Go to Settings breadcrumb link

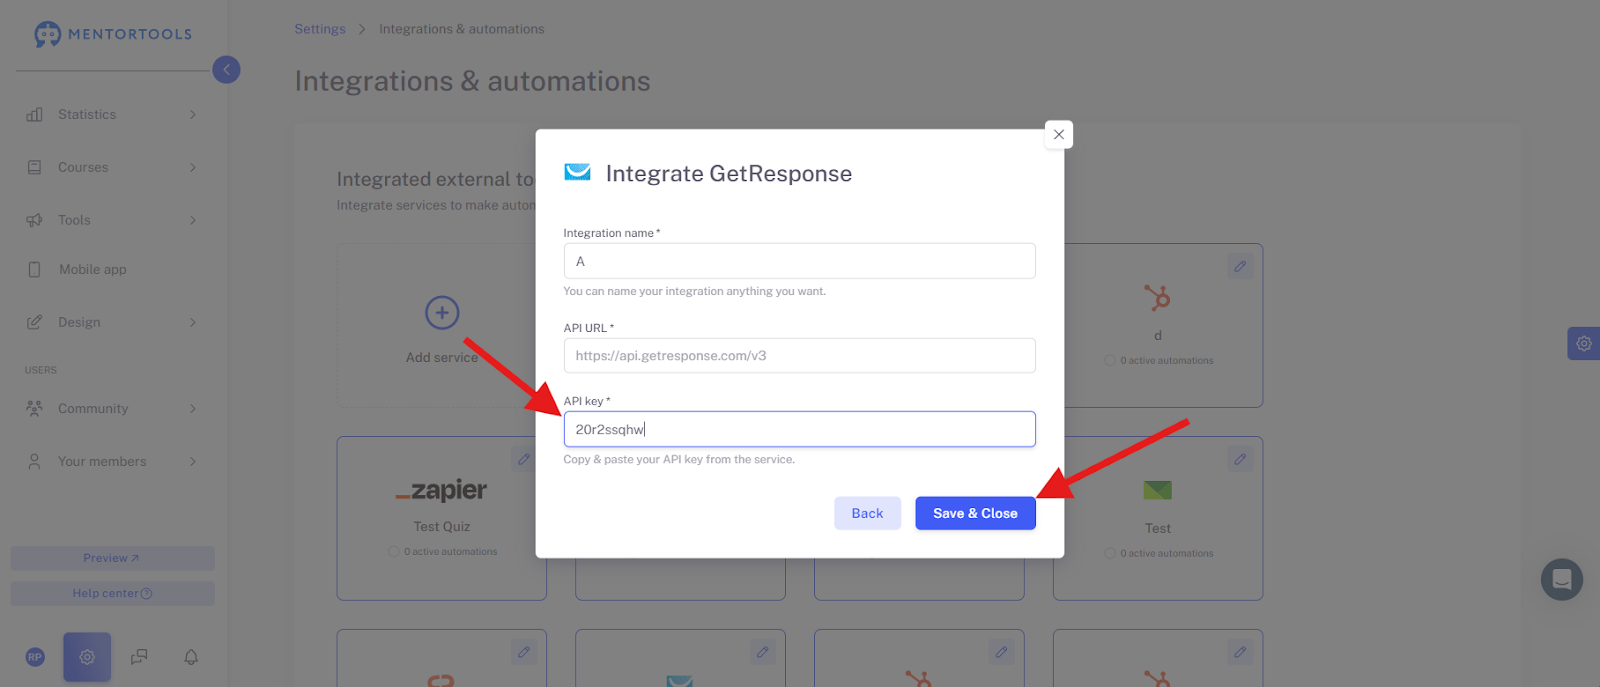320,29
